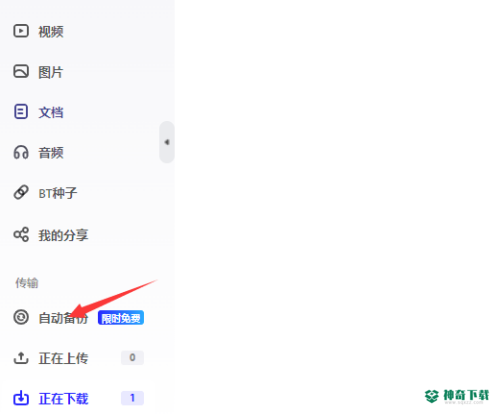The image size is (500, 414).
Task: Open the 图片 category
Action: click(51, 72)
